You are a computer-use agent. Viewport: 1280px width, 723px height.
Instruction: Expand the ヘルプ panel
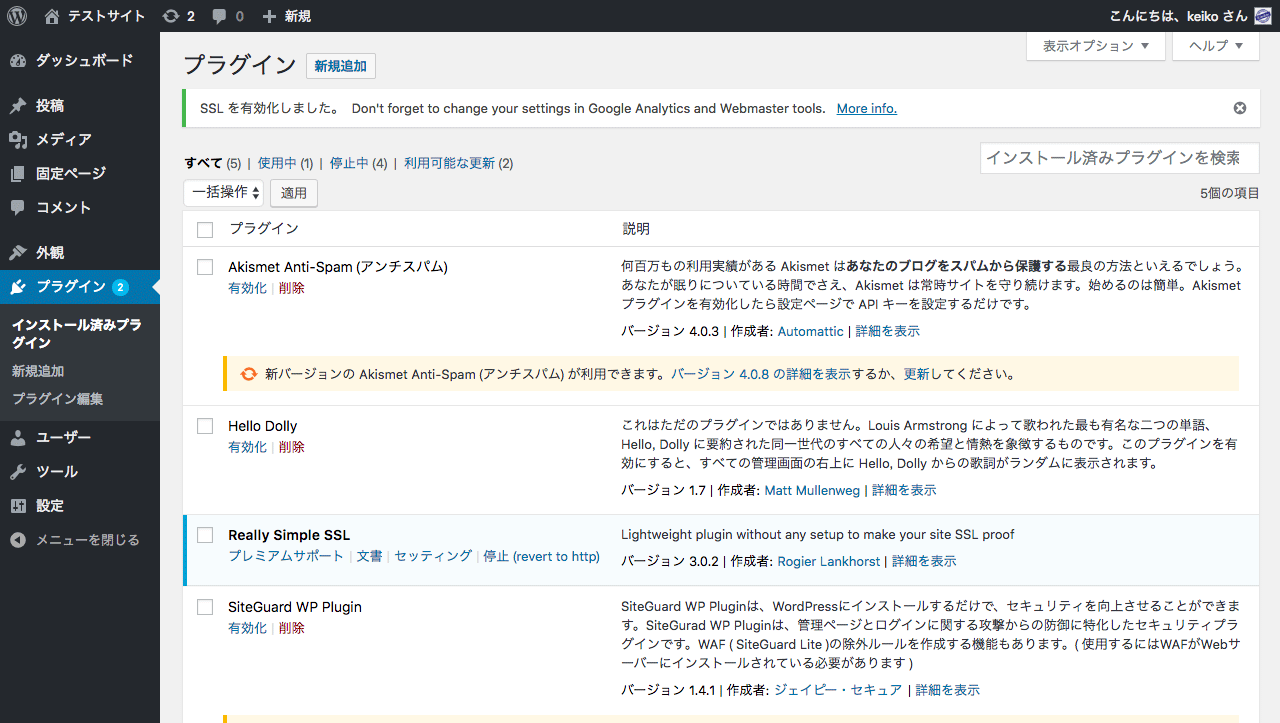point(1215,46)
